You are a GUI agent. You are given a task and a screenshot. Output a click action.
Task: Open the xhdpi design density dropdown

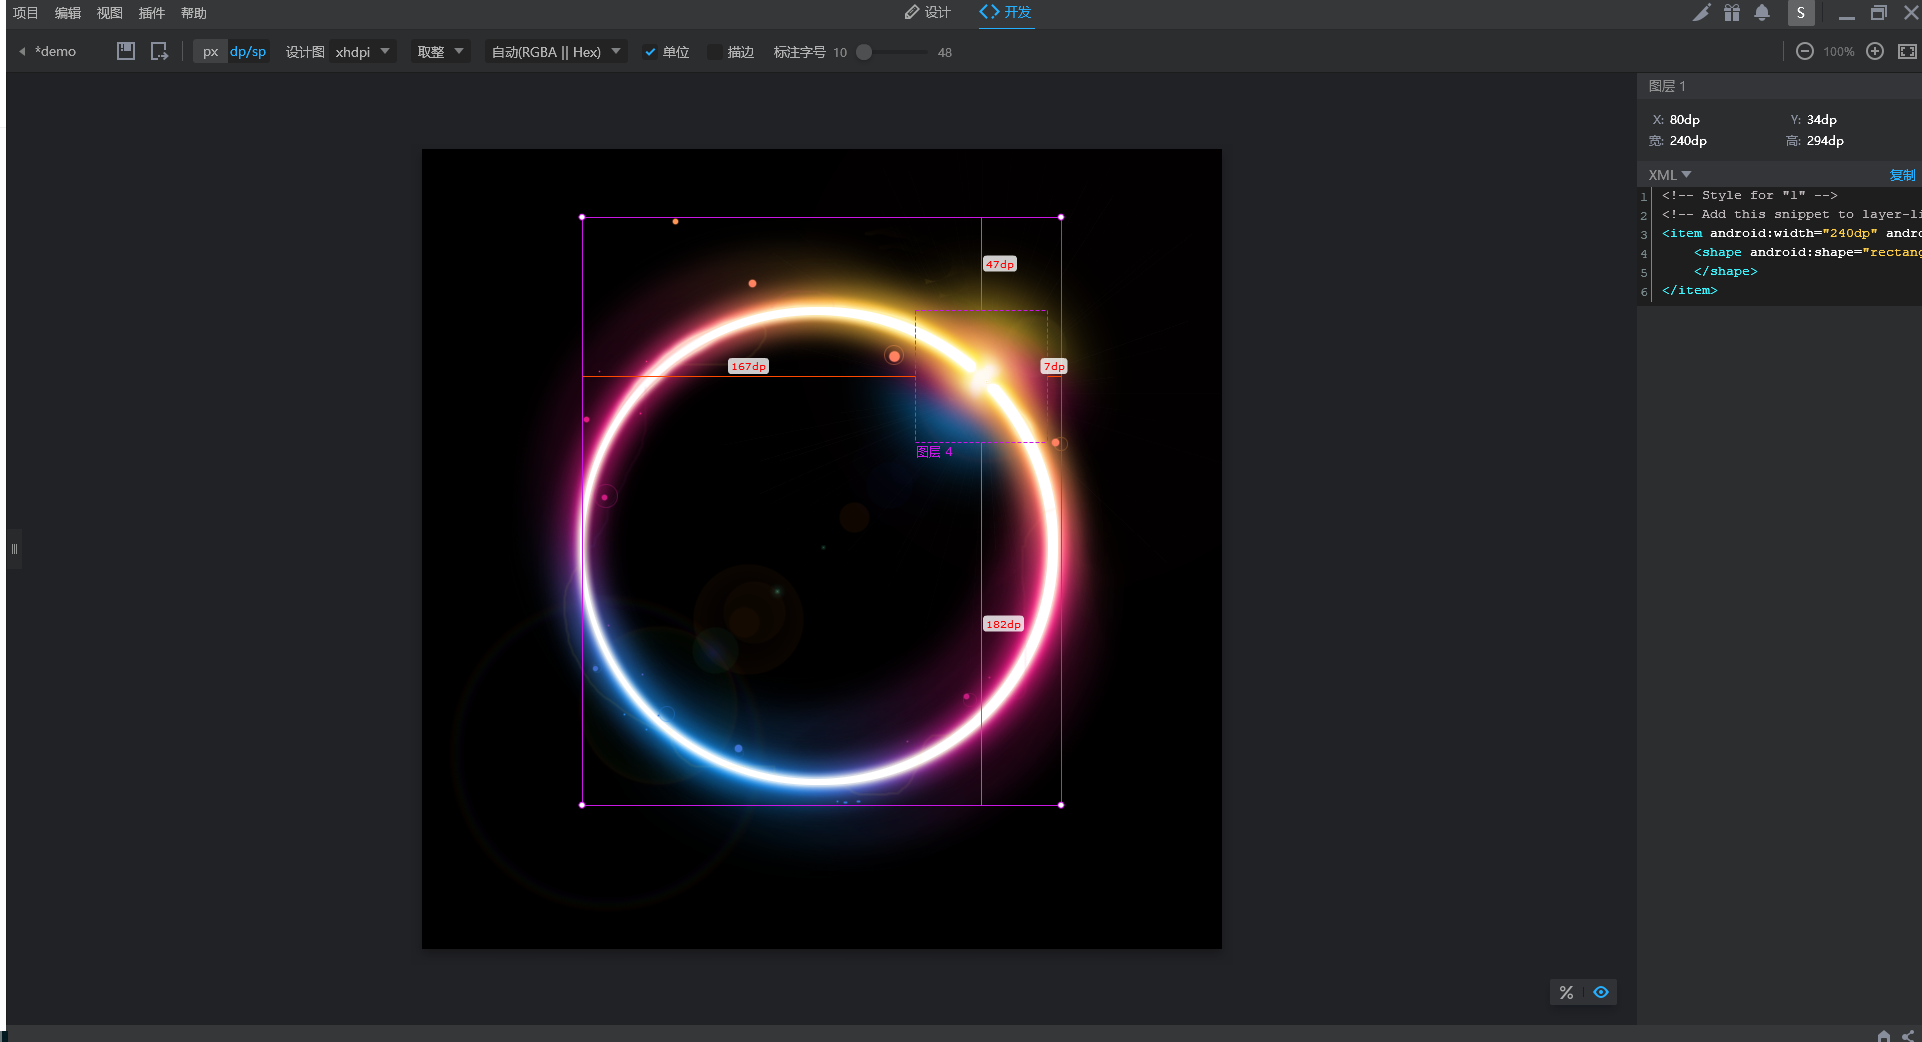click(363, 52)
